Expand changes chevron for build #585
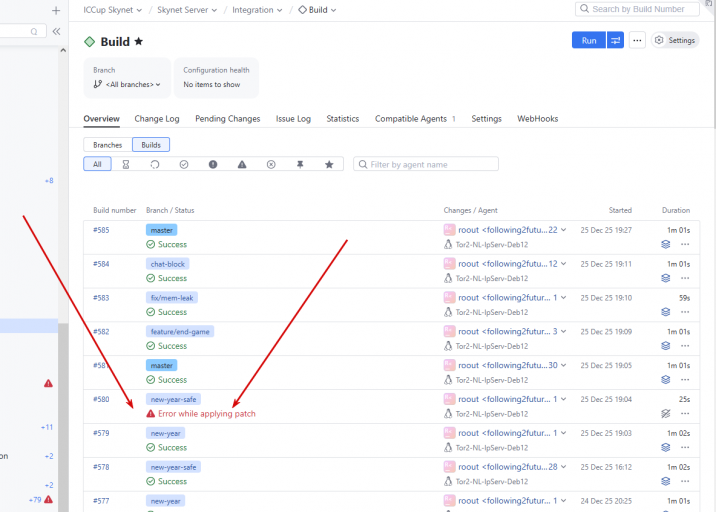 click(x=563, y=230)
